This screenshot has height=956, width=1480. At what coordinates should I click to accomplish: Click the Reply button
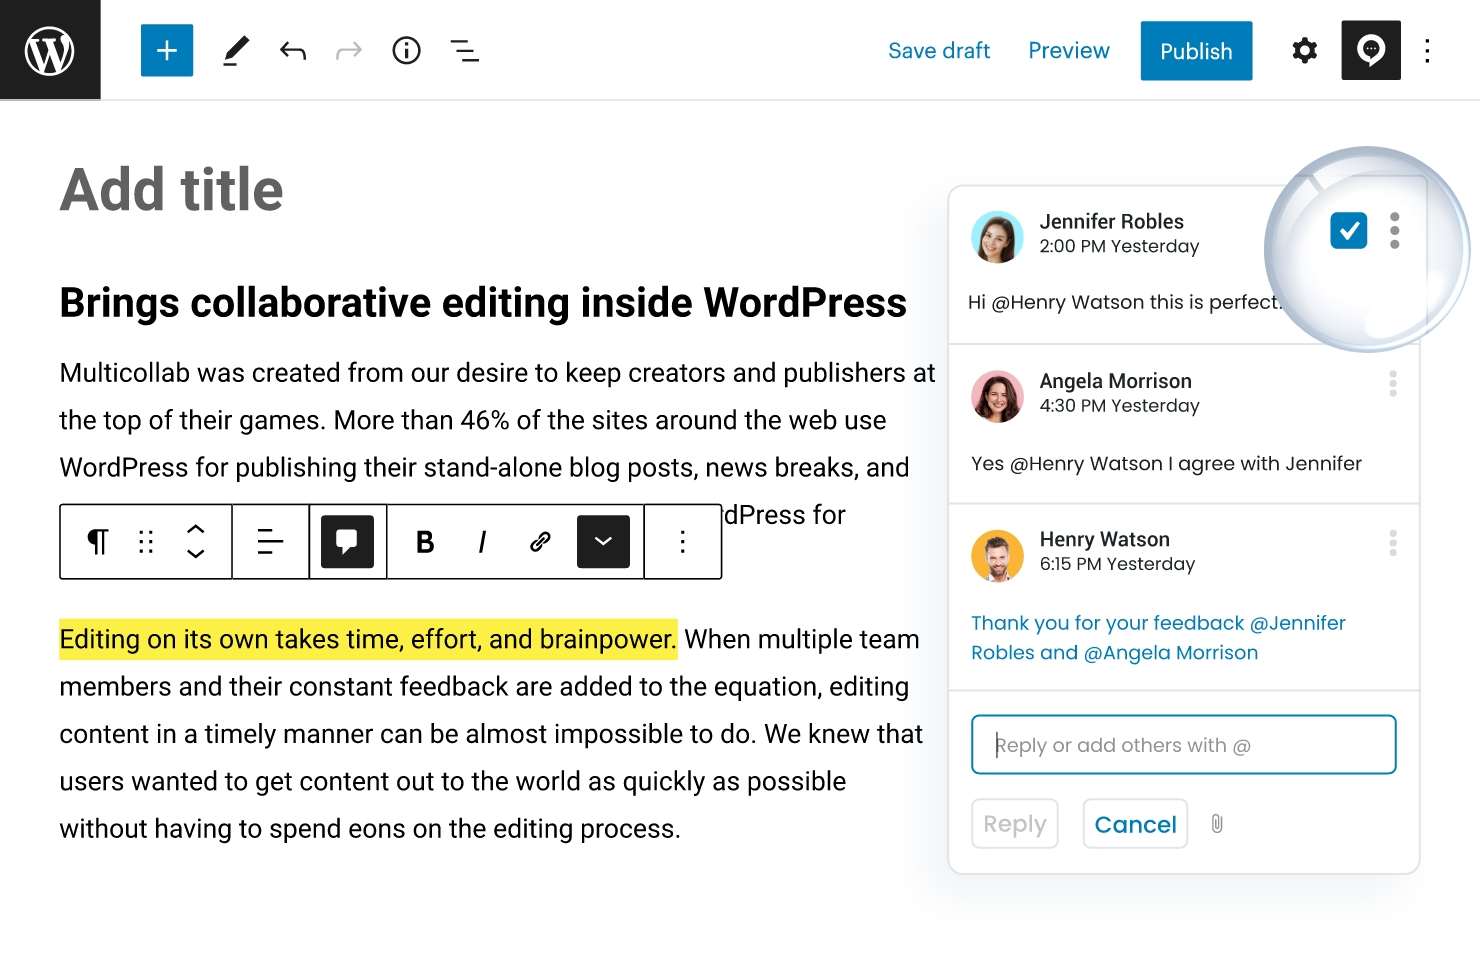pyautogui.click(x=1014, y=823)
